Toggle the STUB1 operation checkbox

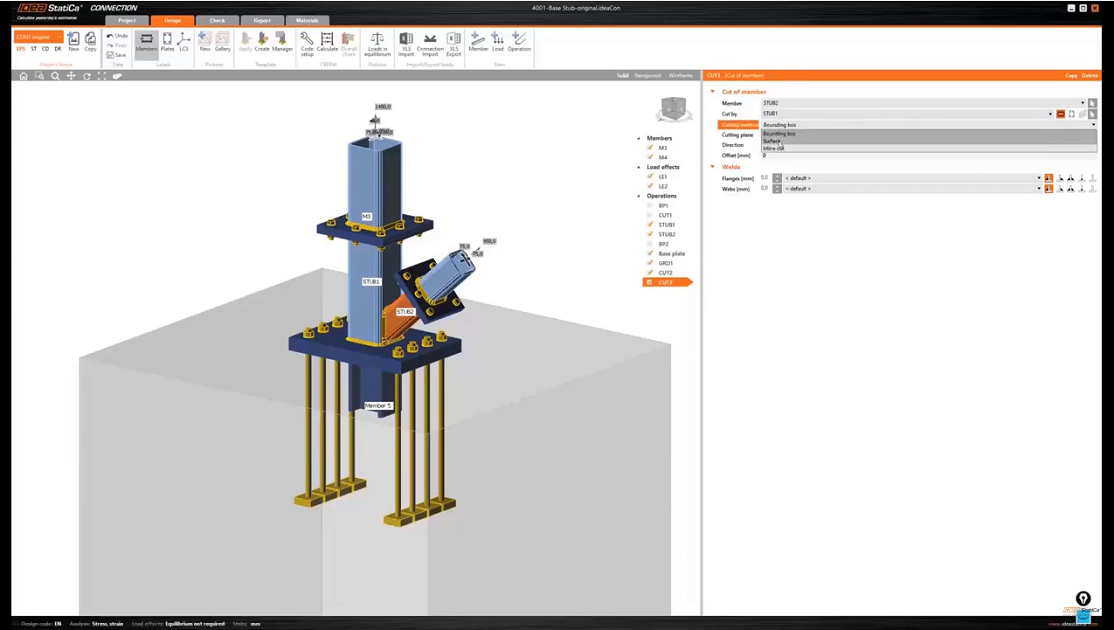coord(650,225)
